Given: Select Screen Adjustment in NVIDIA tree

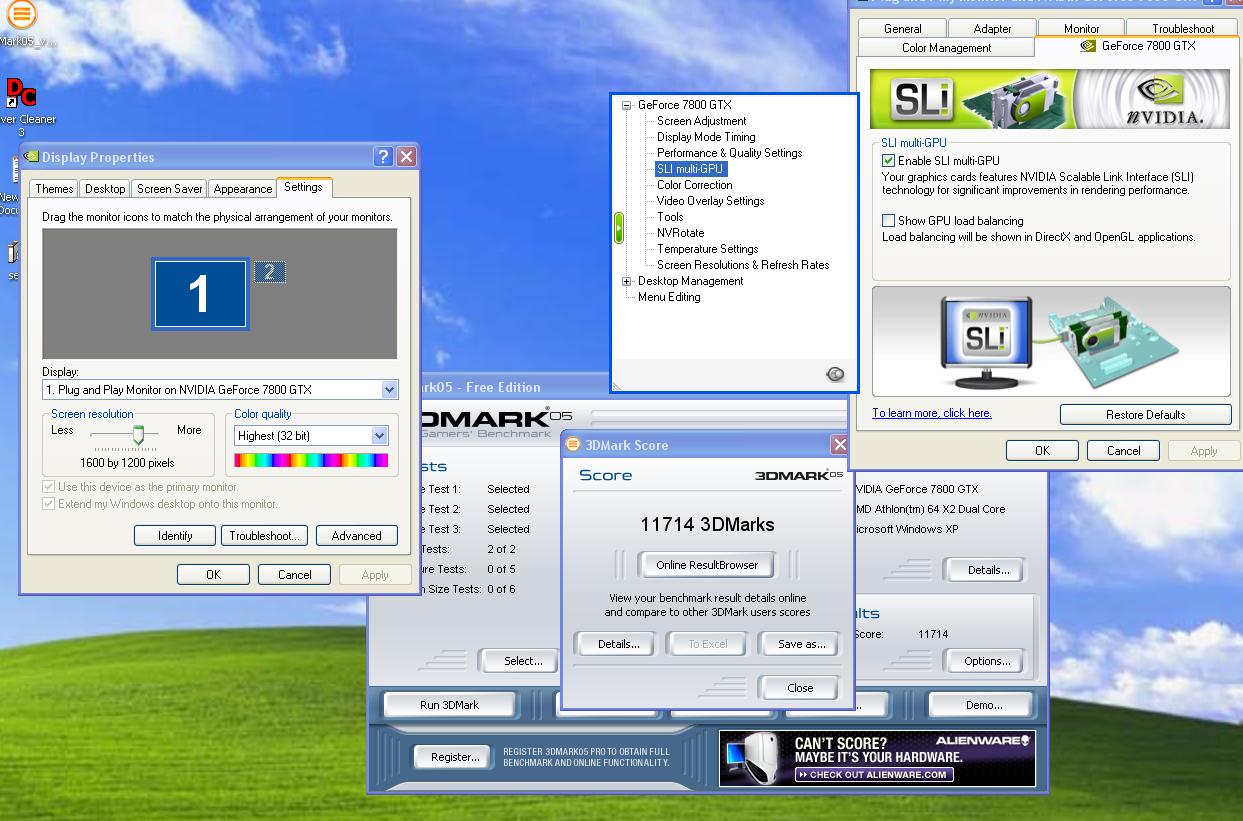Looking at the screenshot, I should coord(701,121).
